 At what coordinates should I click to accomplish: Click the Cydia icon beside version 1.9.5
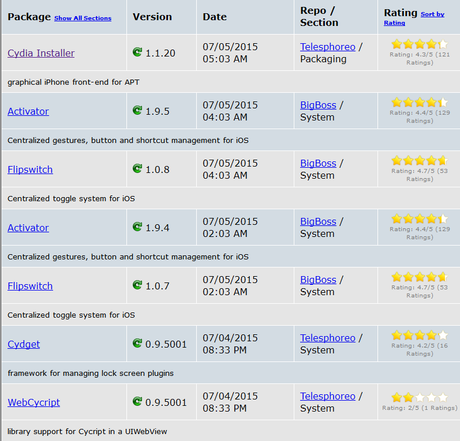[x=137, y=110]
